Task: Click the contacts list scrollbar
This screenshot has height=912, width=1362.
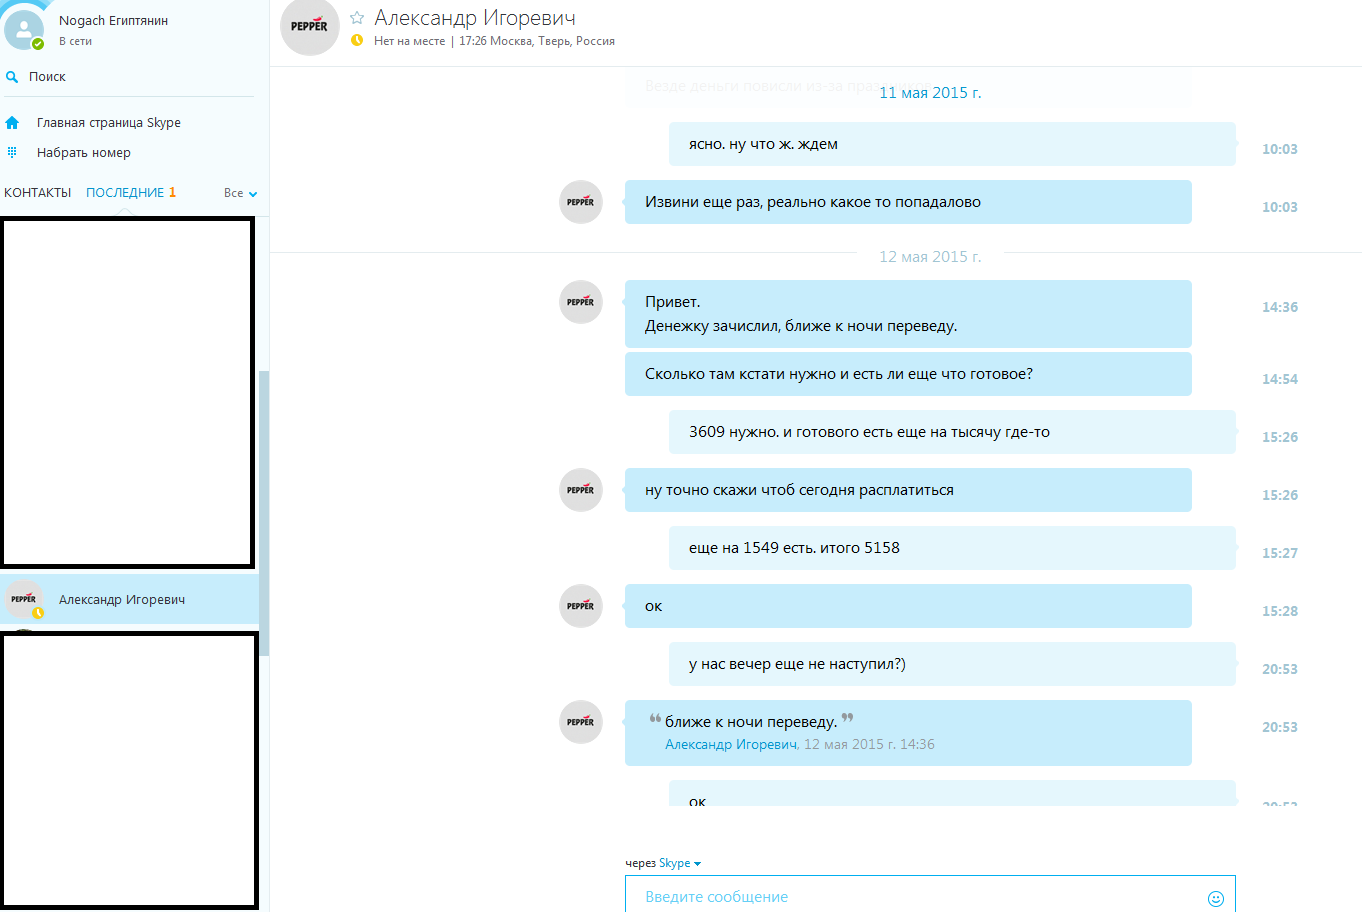Action: point(264,512)
